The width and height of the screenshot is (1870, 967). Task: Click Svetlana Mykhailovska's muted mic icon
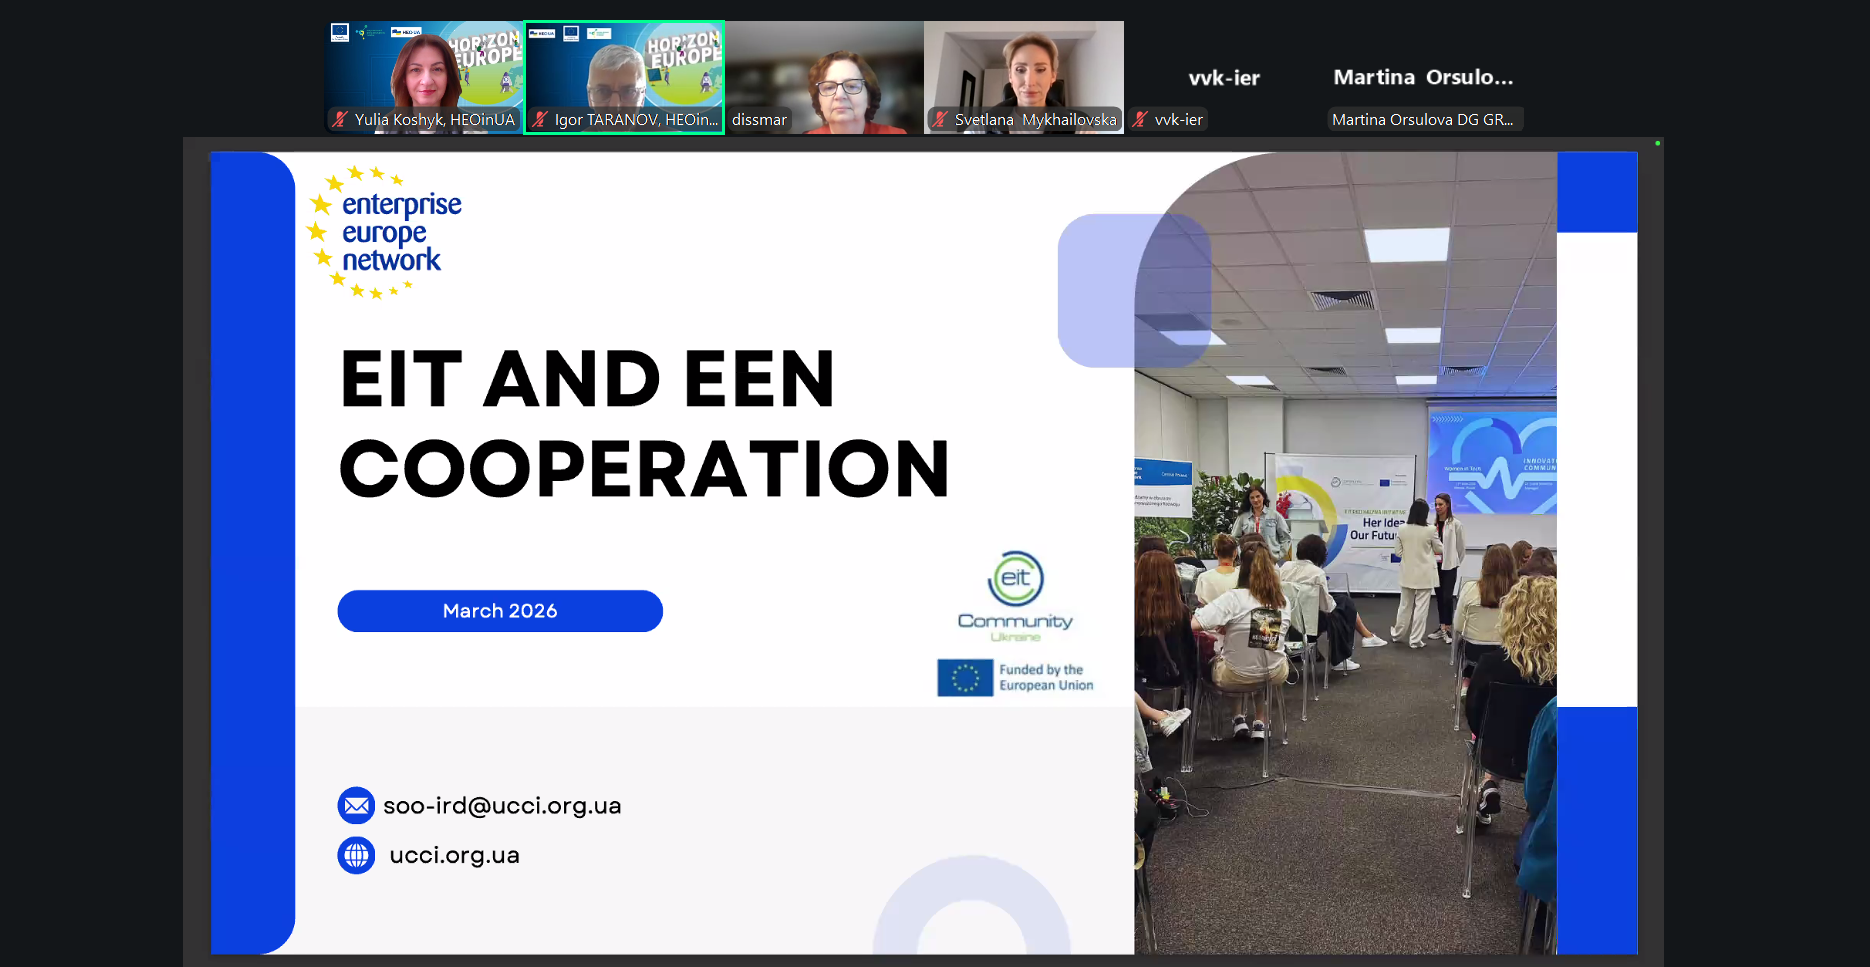pos(940,120)
